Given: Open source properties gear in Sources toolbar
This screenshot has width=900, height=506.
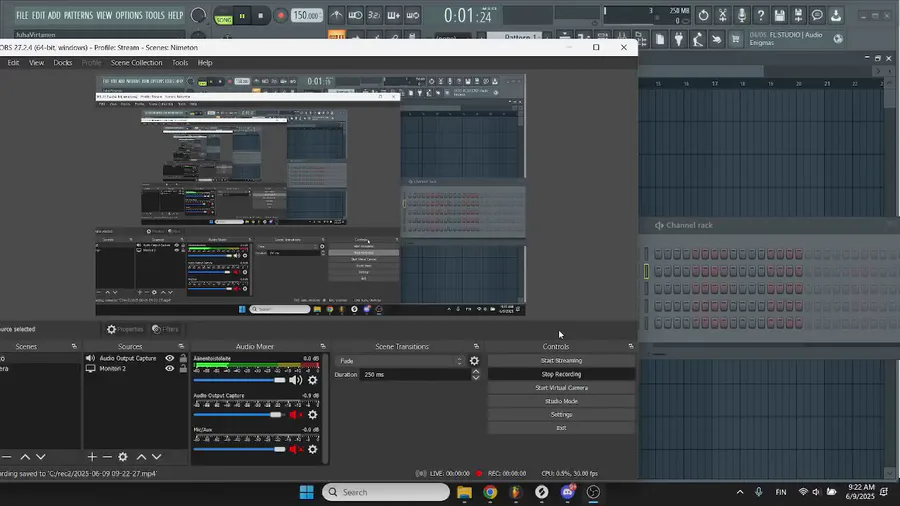Looking at the screenshot, I should (122, 457).
